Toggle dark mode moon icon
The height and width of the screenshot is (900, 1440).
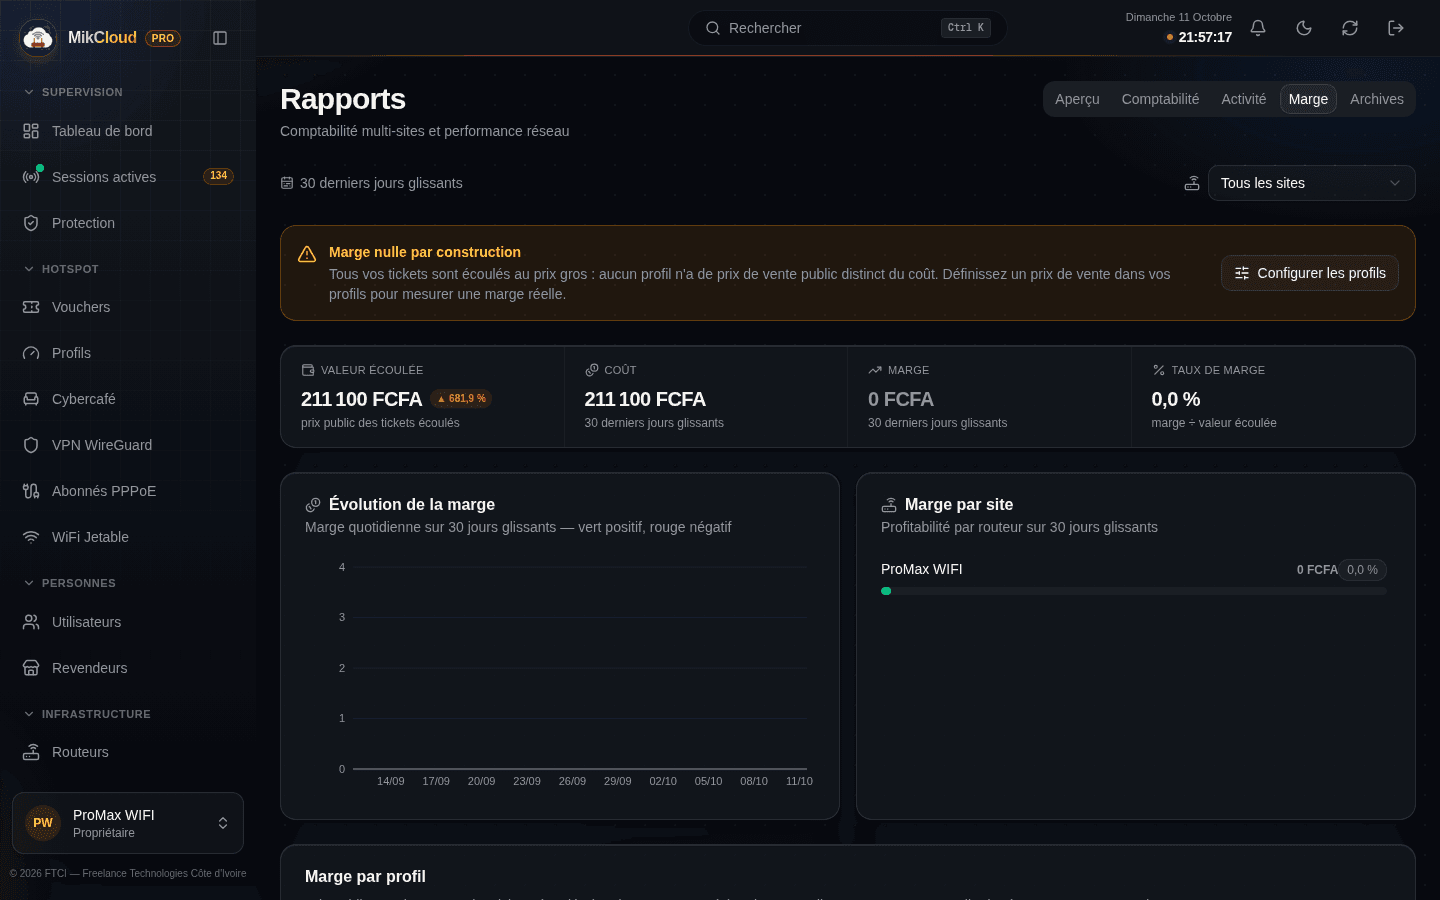(x=1304, y=28)
